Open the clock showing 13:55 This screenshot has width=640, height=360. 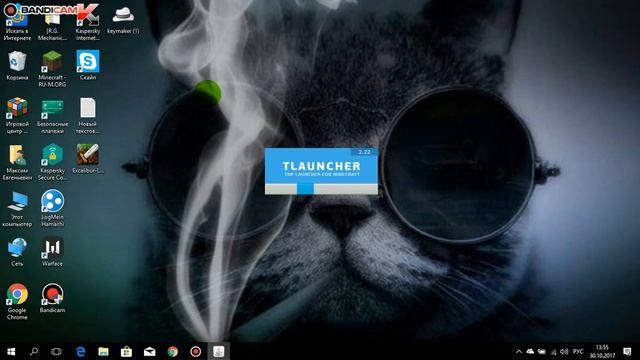[x=602, y=351]
